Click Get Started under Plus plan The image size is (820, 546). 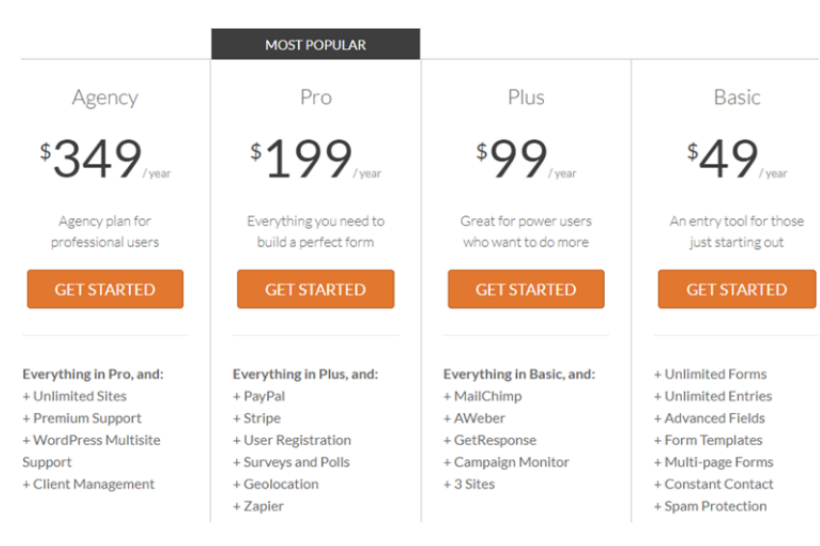click(x=526, y=289)
